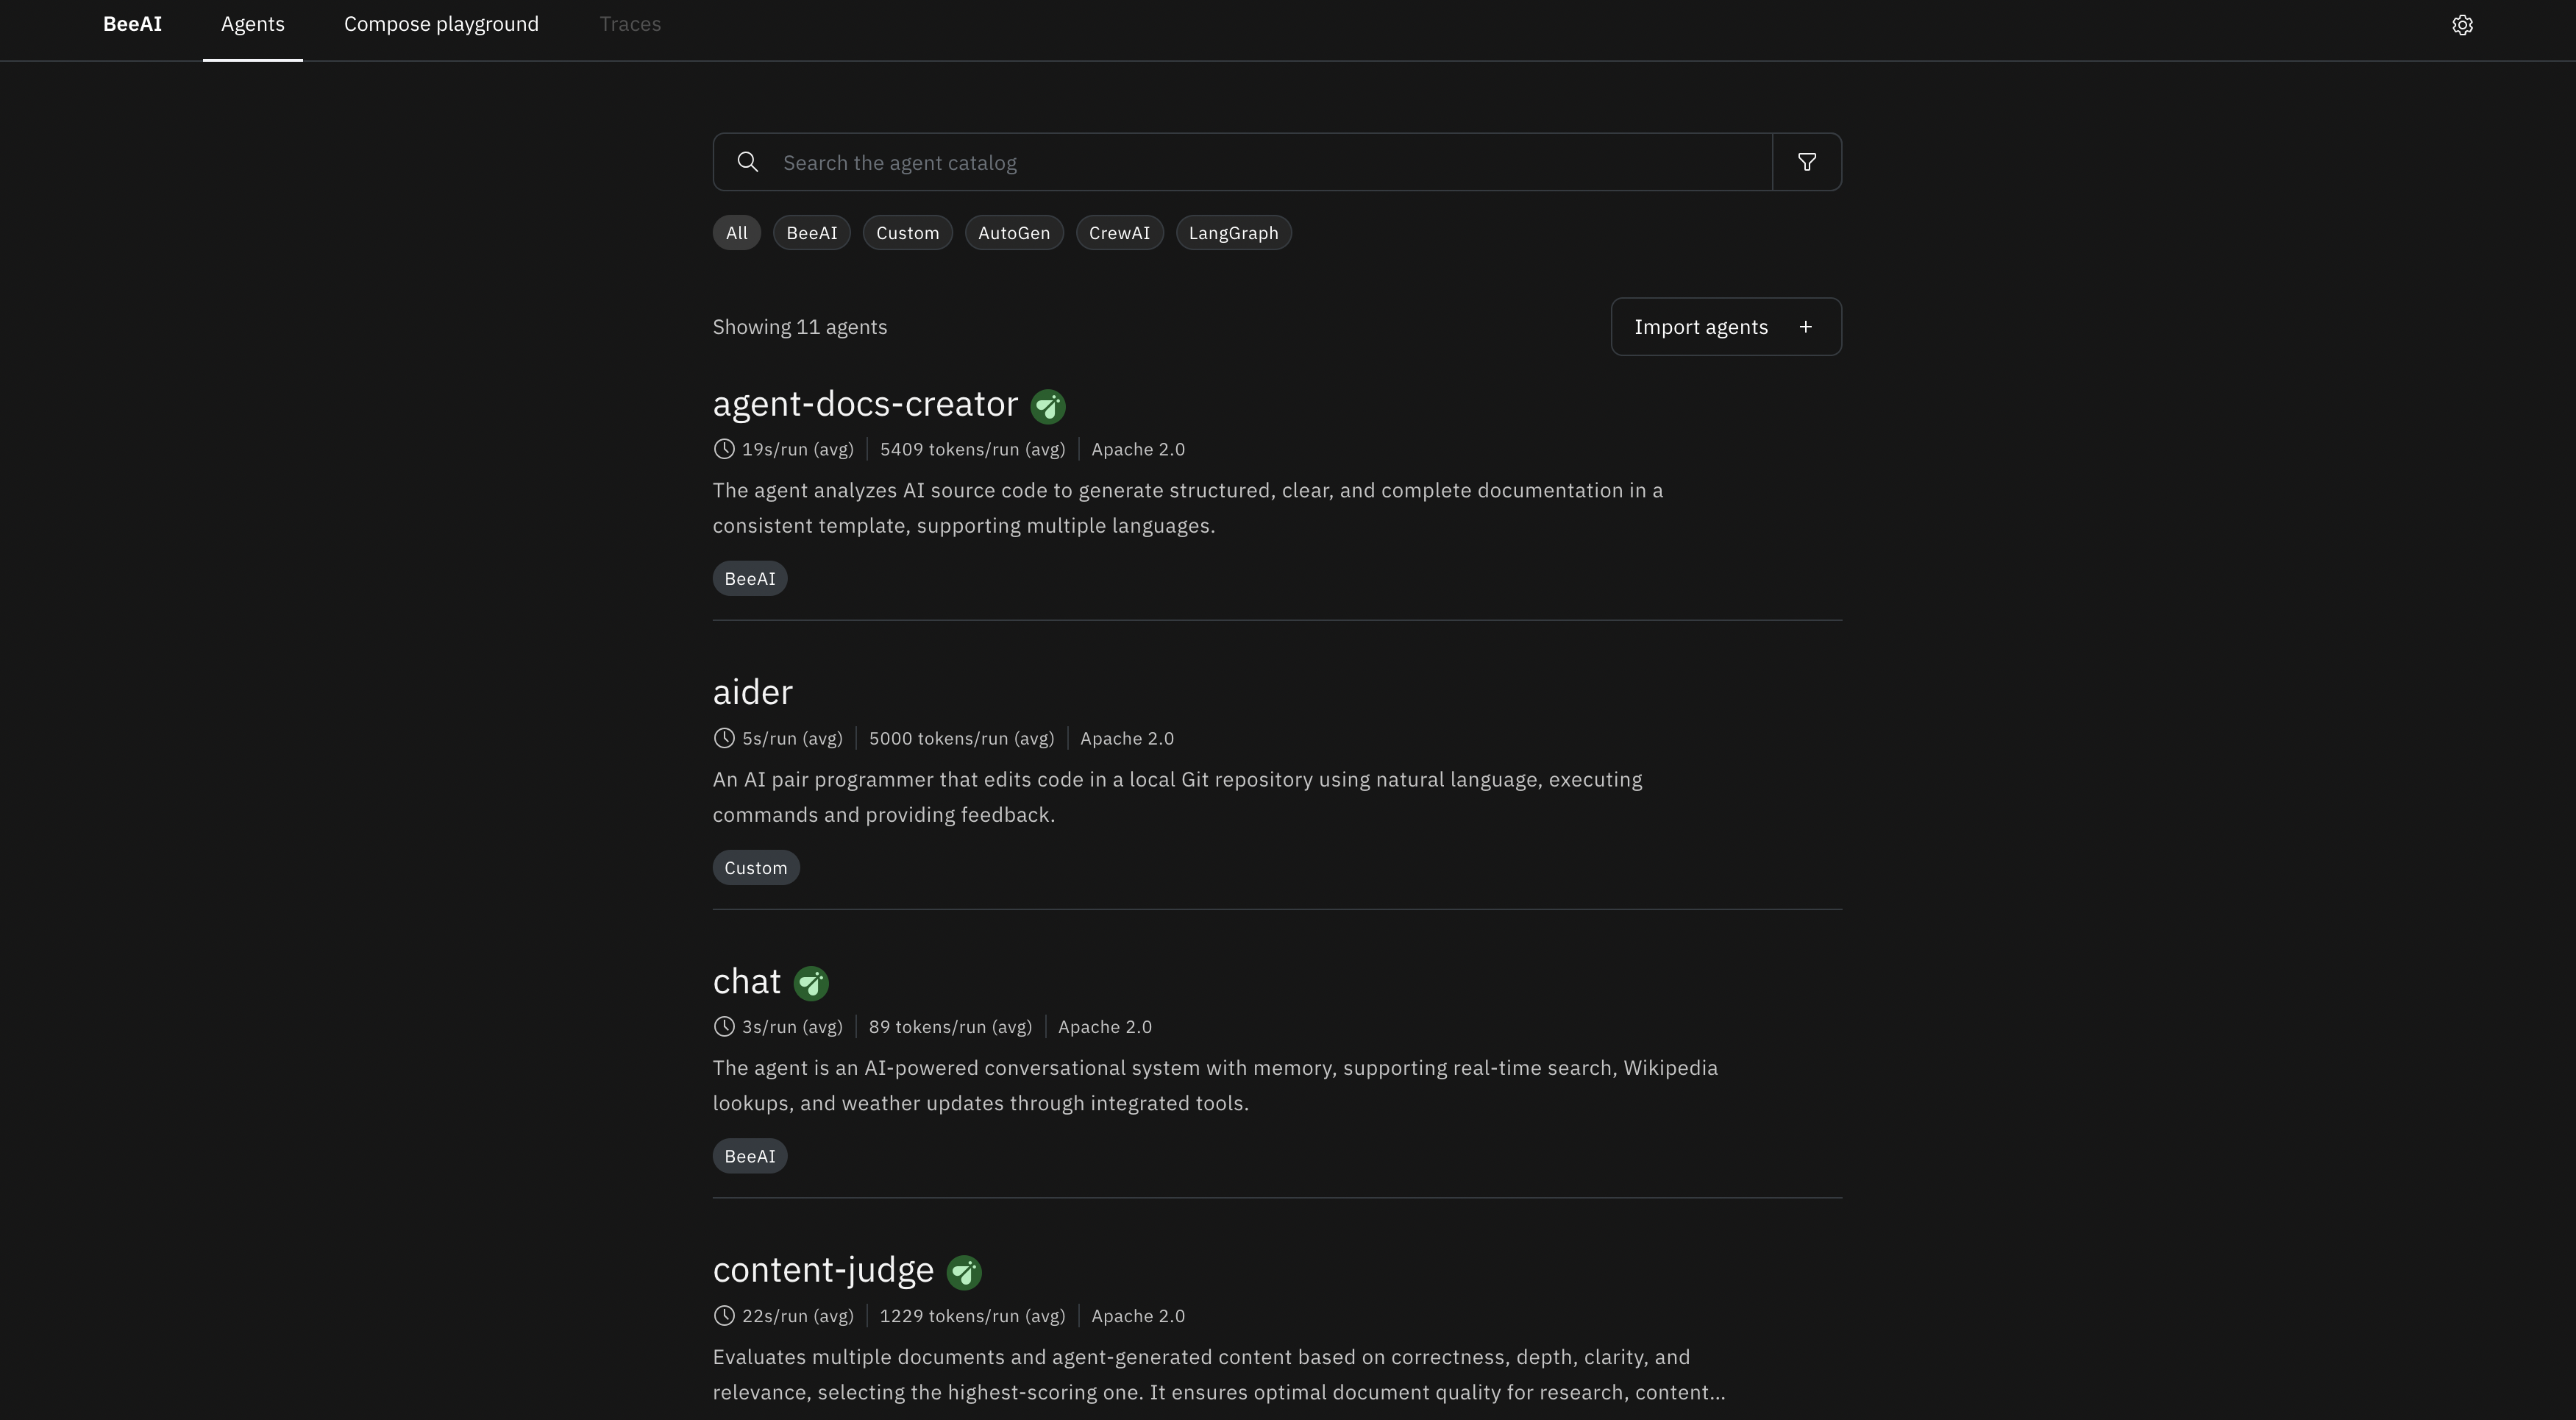The height and width of the screenshot is (1420, 2576).
Task: Click bee badge beside agent-docs-creator
Action: (x=1047, y=406)
